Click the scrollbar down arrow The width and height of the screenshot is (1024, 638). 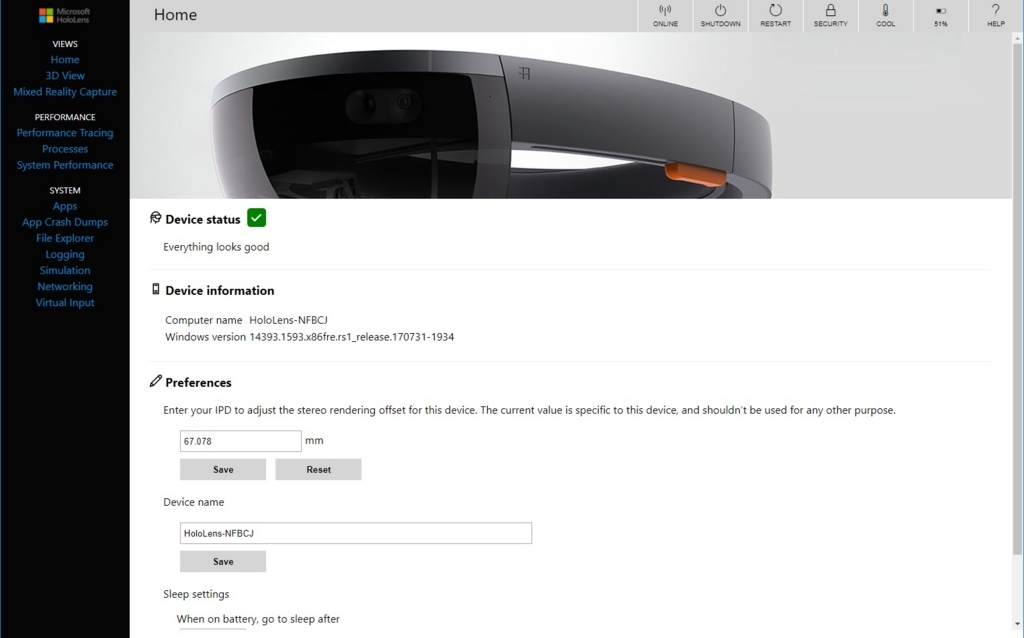coord(1017,625)
